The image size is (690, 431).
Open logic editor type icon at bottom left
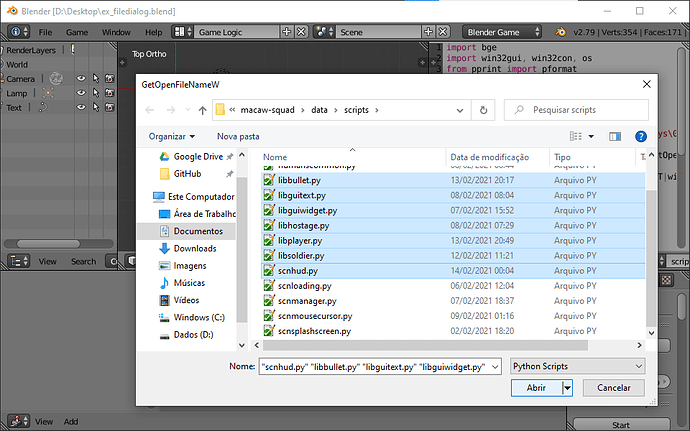coord(19,421)
